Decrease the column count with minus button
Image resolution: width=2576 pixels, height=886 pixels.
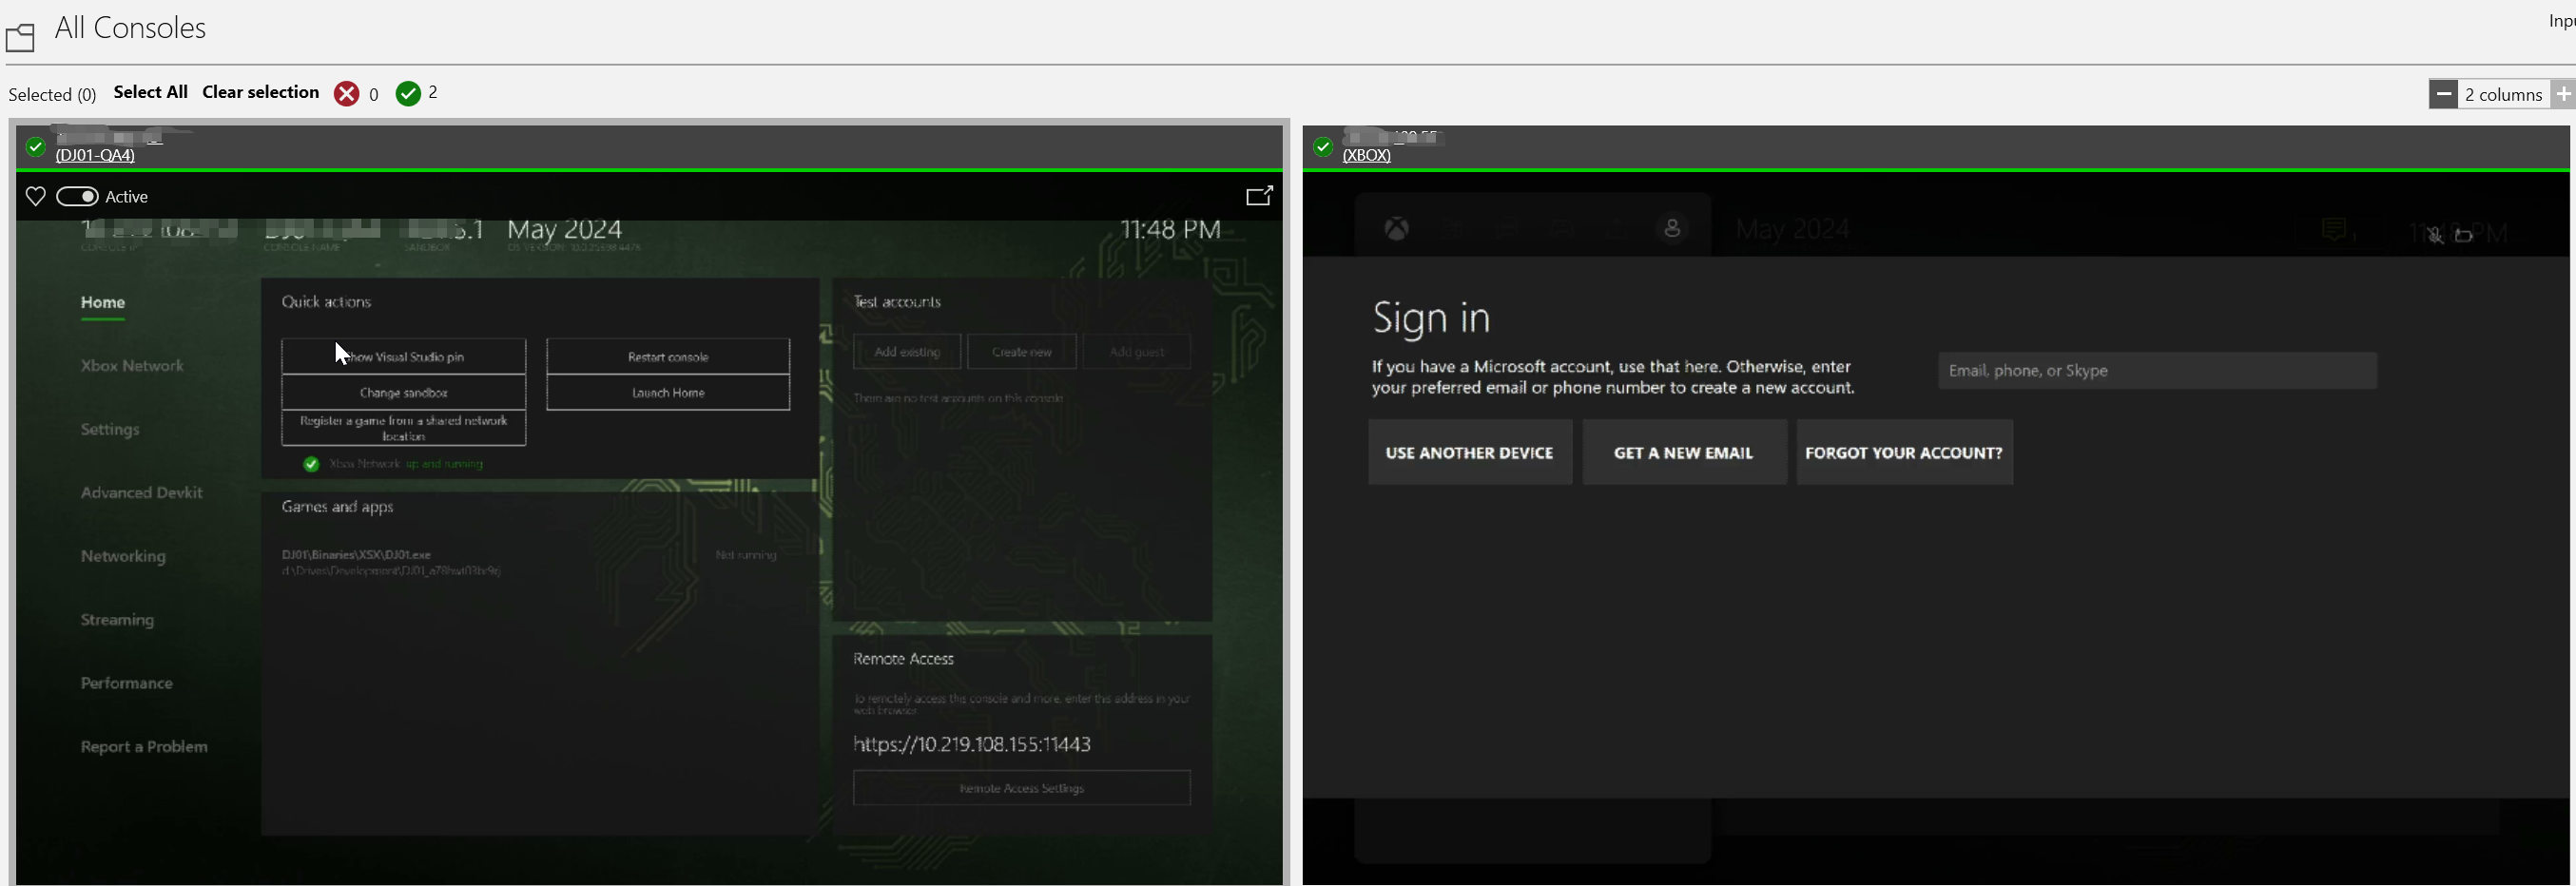click(x=2443, y=94)
